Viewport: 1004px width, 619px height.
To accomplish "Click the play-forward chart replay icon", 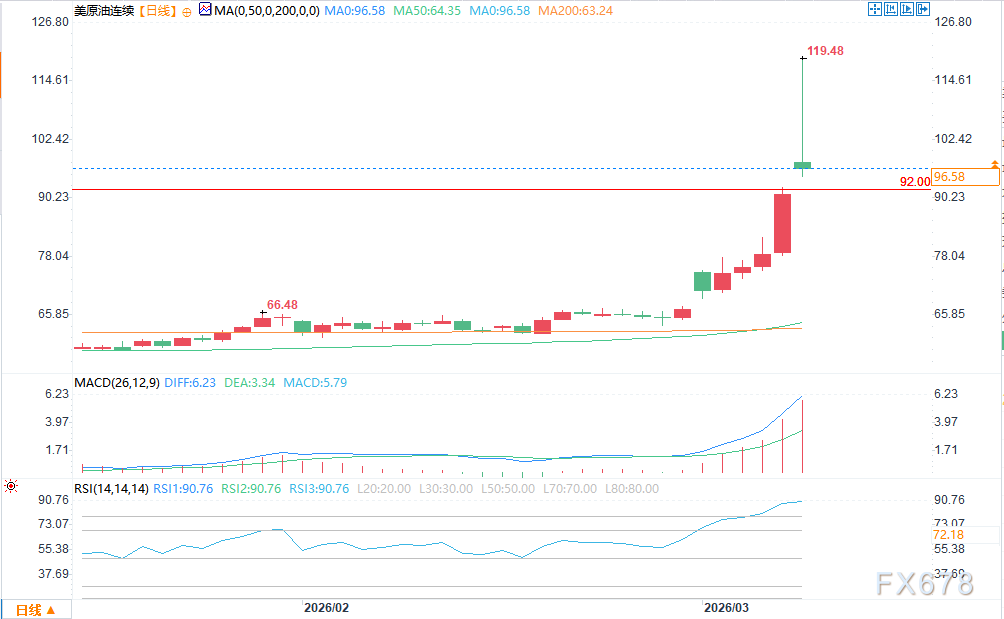I will click(x=907, y=9).
